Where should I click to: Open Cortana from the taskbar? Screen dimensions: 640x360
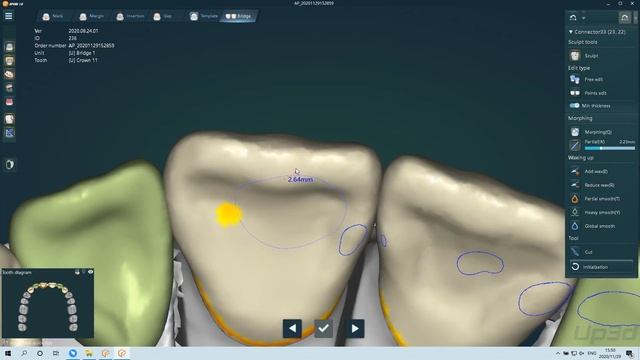(40, 353)
